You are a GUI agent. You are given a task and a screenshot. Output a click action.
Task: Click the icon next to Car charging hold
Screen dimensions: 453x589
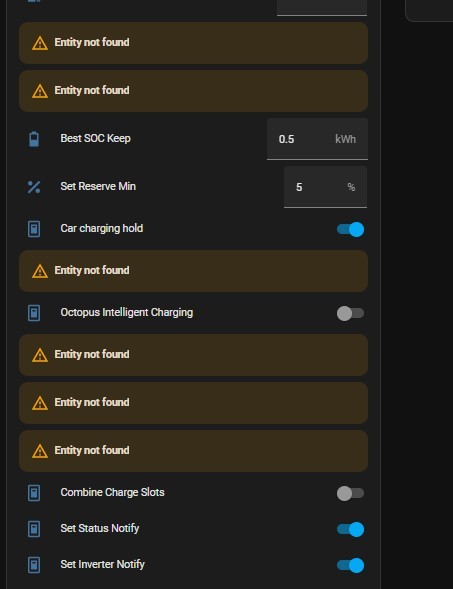(x=34, y=229)
